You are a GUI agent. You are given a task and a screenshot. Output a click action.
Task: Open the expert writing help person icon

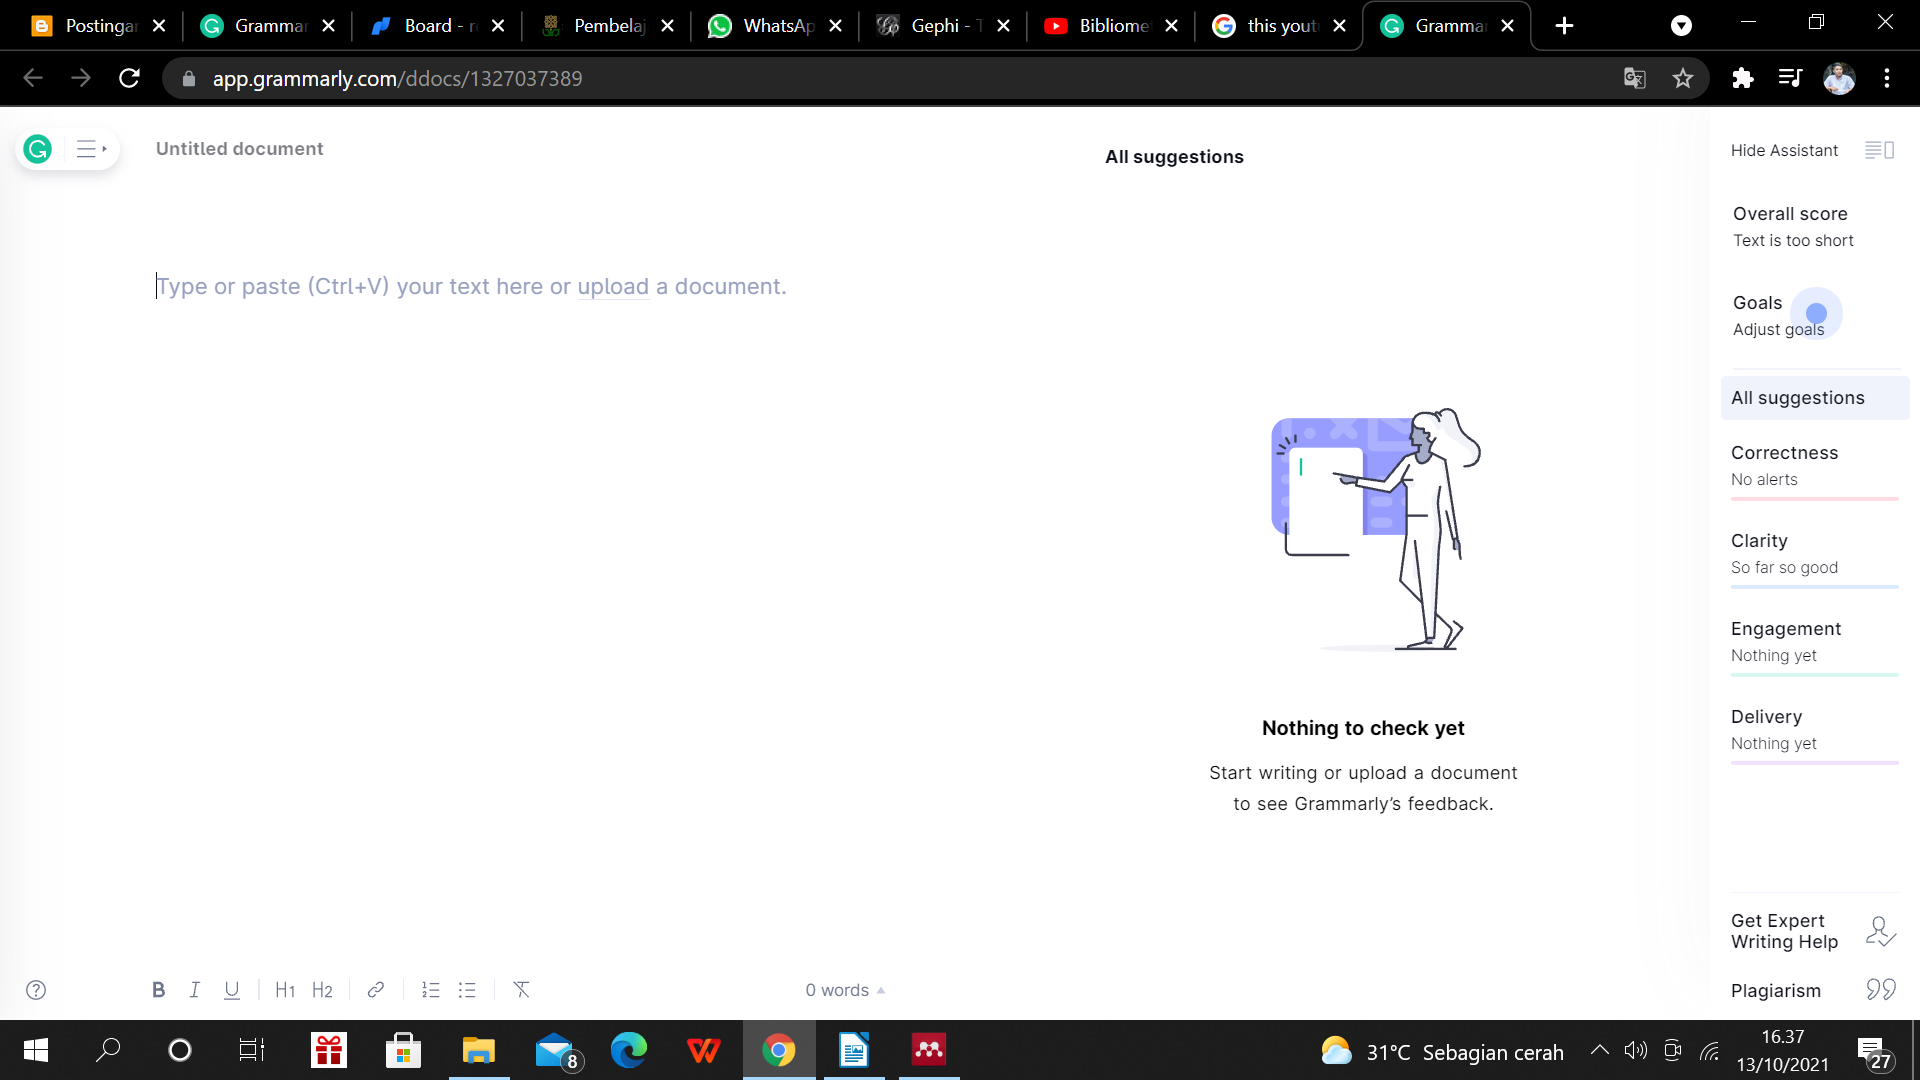[x=1880, y=931]
